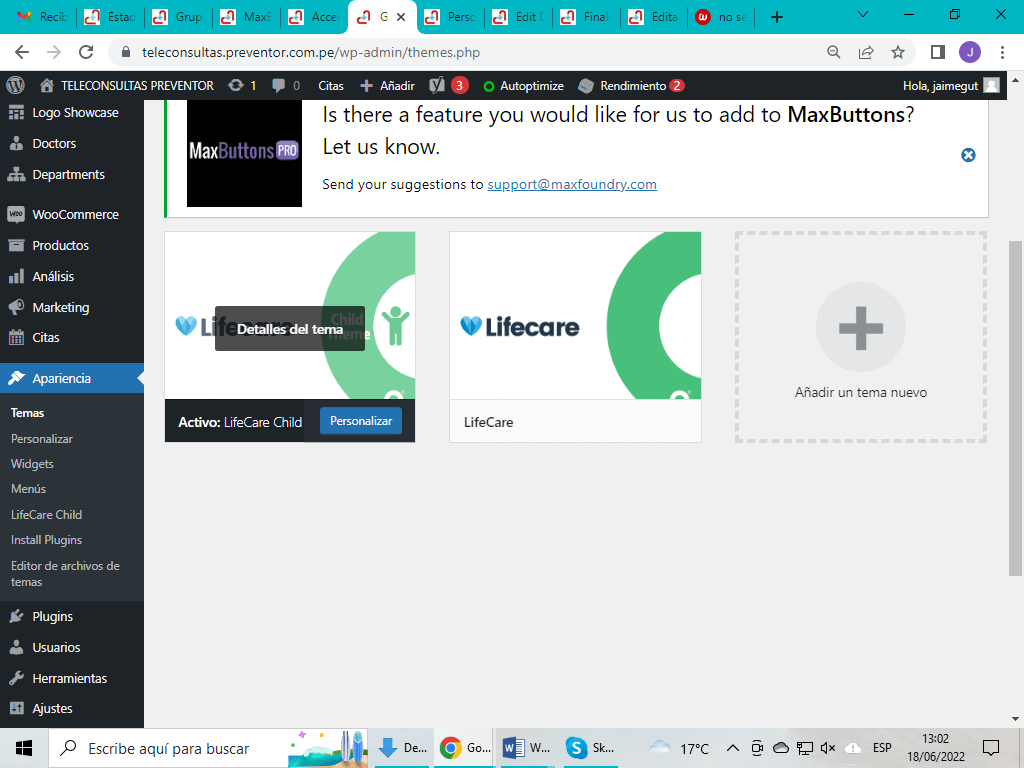Open tab search dropdown chevron
Image resolution: width=1024 pixels, height=768 pixels.
coord(863,14)
